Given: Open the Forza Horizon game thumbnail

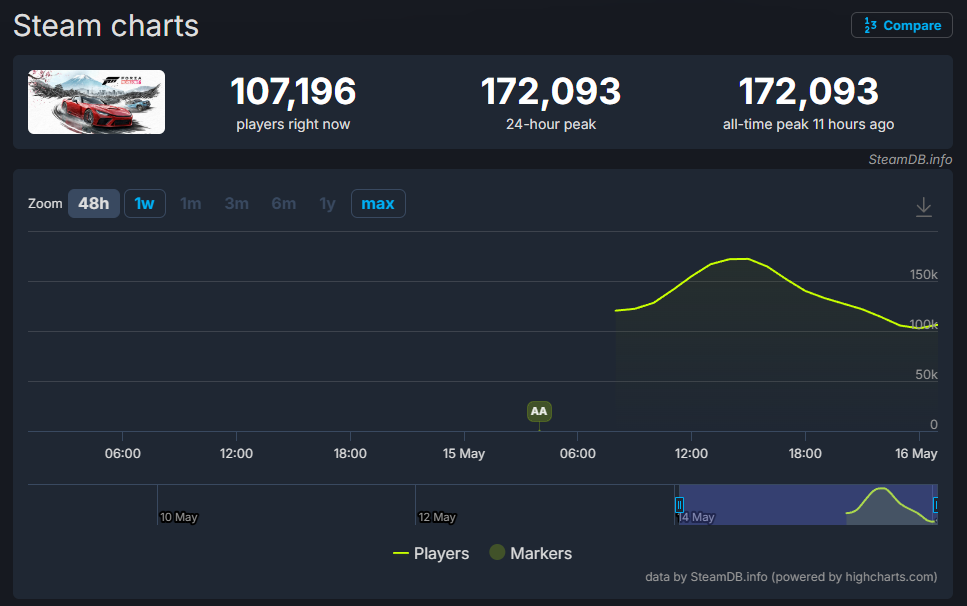Looking at the screenshot, I should click(x=96, y=102).
